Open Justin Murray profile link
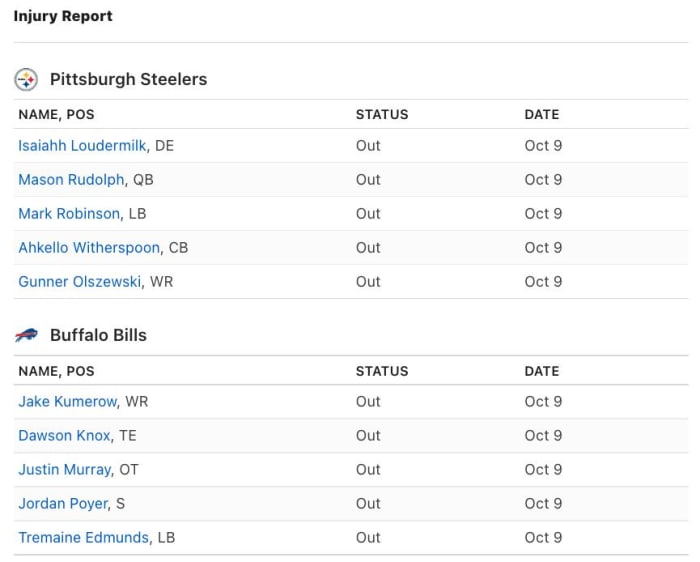The height and width of the screenshot is (562, 700). [64, 469]
